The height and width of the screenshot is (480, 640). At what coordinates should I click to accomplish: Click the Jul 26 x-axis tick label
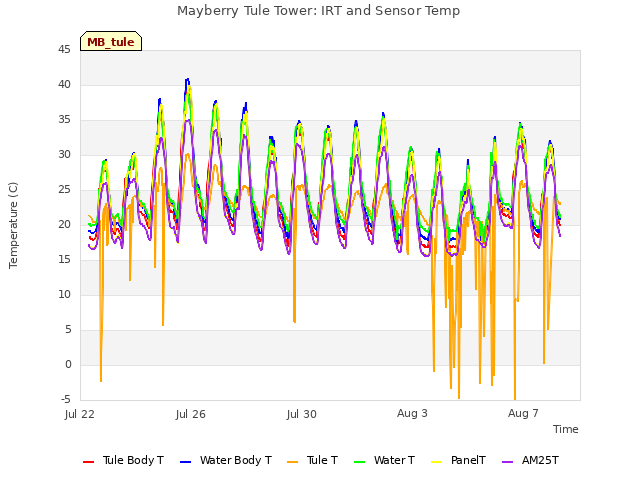point(191,414)
